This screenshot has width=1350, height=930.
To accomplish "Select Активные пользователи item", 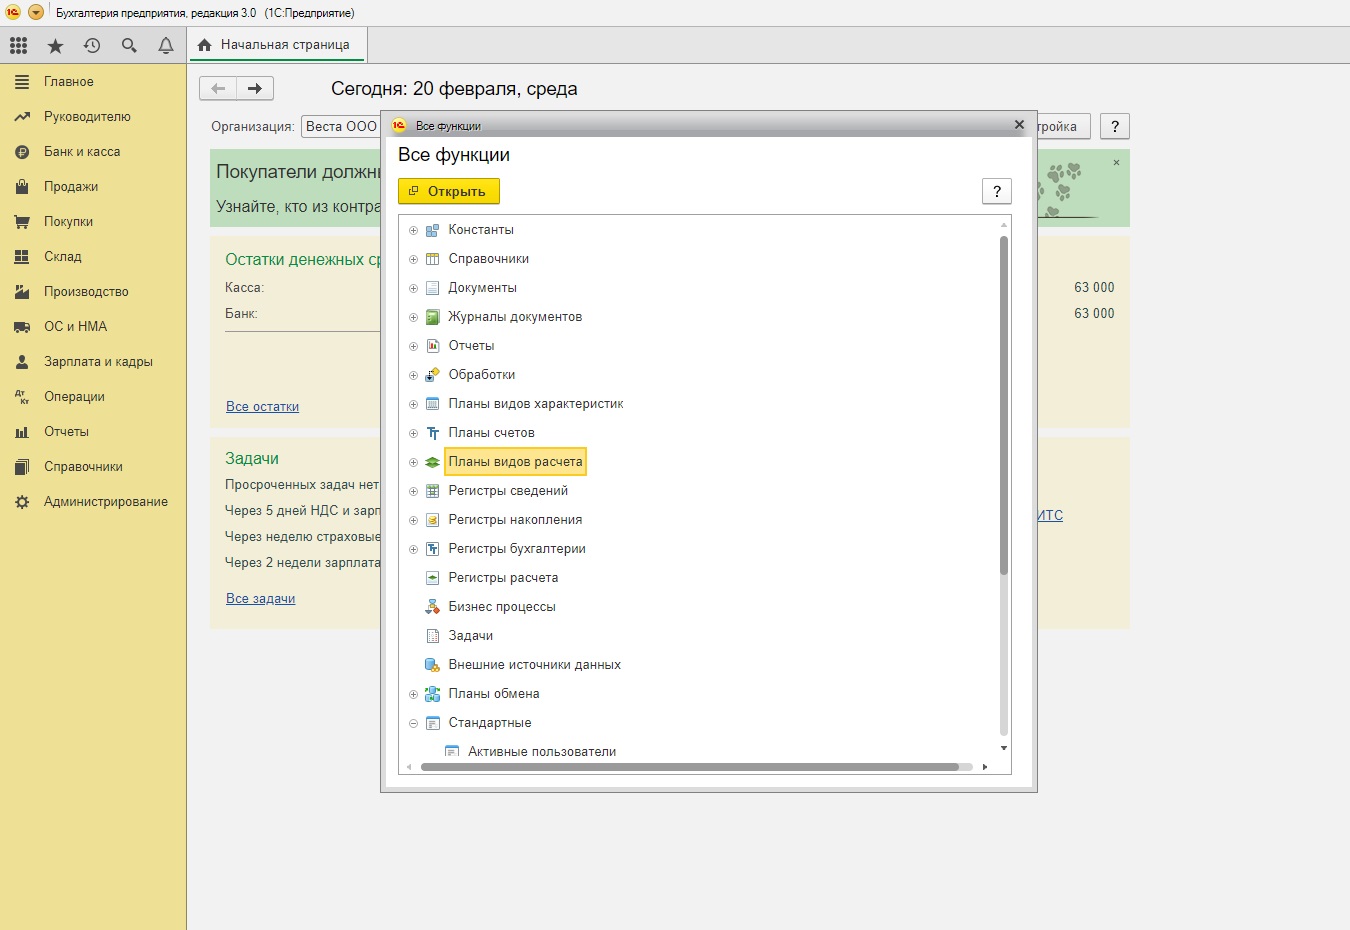I will pos(541,752).
